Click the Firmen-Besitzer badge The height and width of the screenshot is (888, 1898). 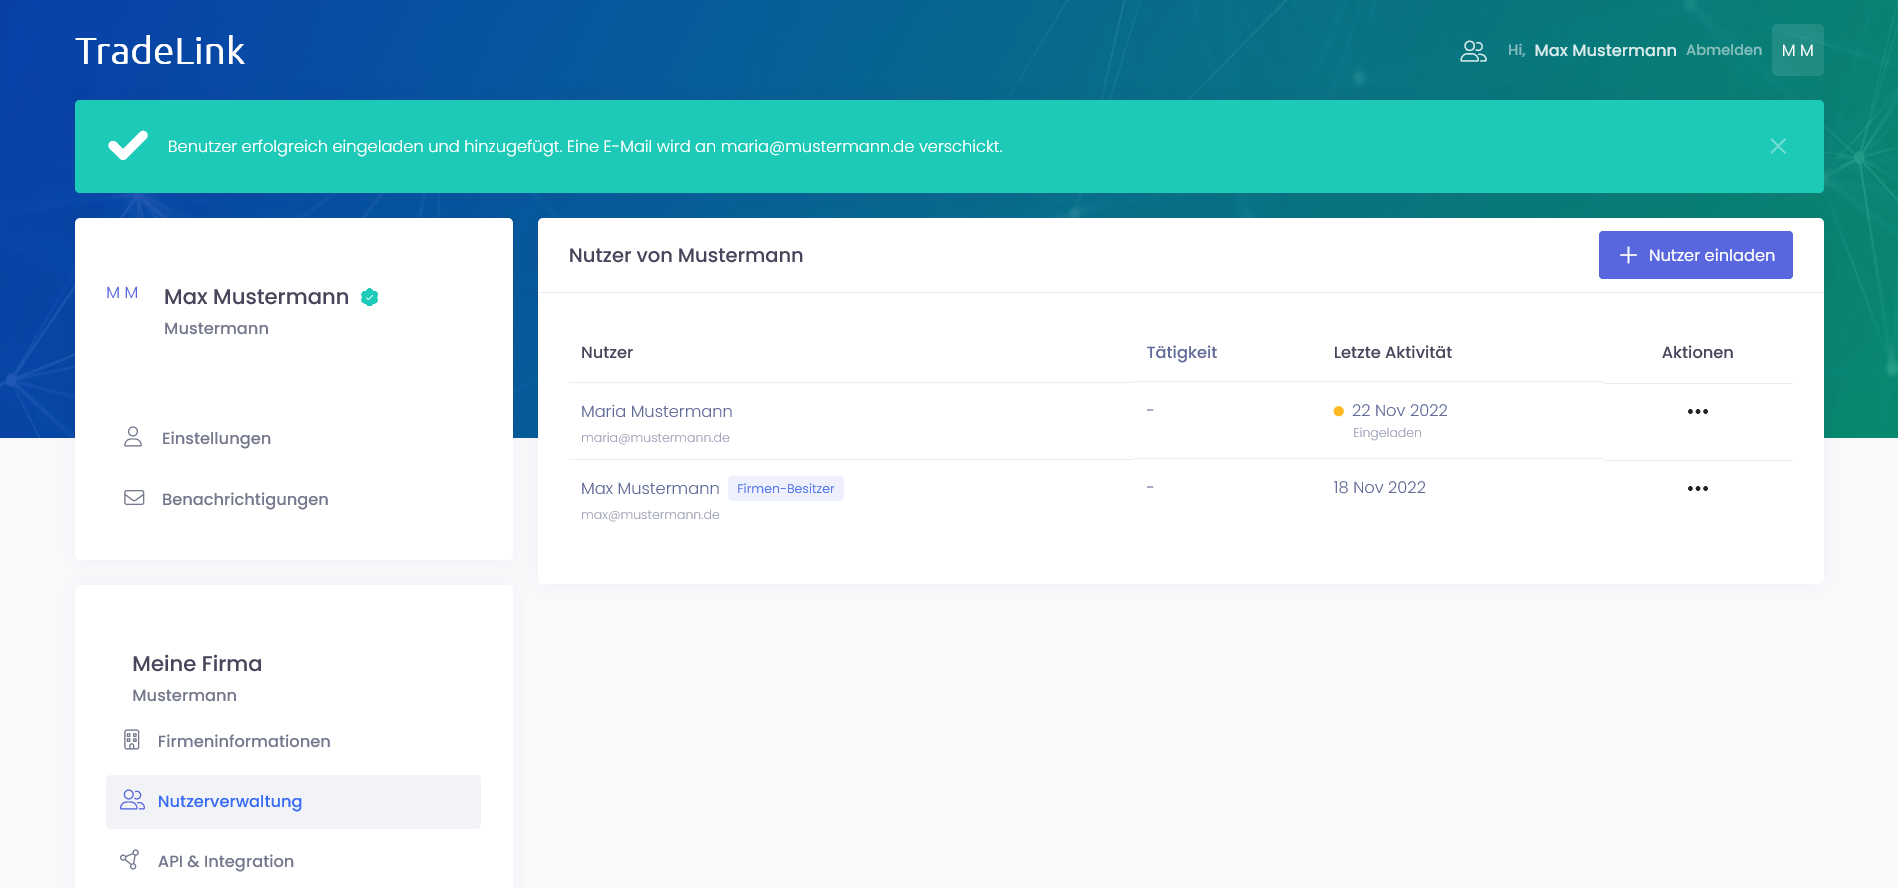click(x=785, y=489)
